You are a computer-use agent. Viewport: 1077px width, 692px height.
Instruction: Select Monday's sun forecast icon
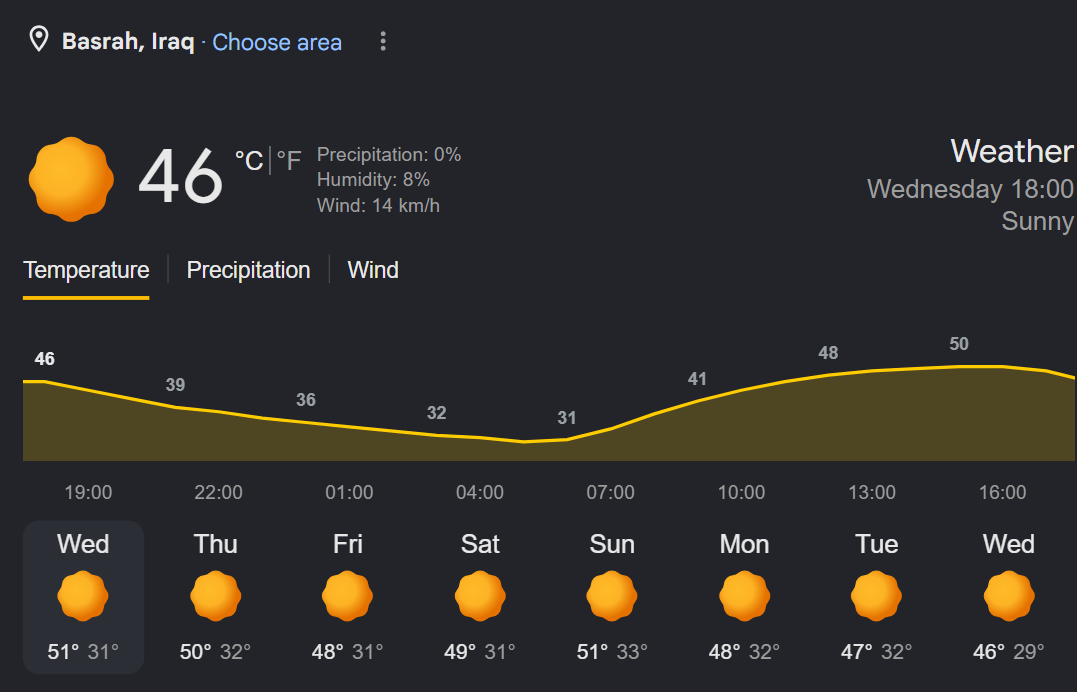click(x=745, y=596)
